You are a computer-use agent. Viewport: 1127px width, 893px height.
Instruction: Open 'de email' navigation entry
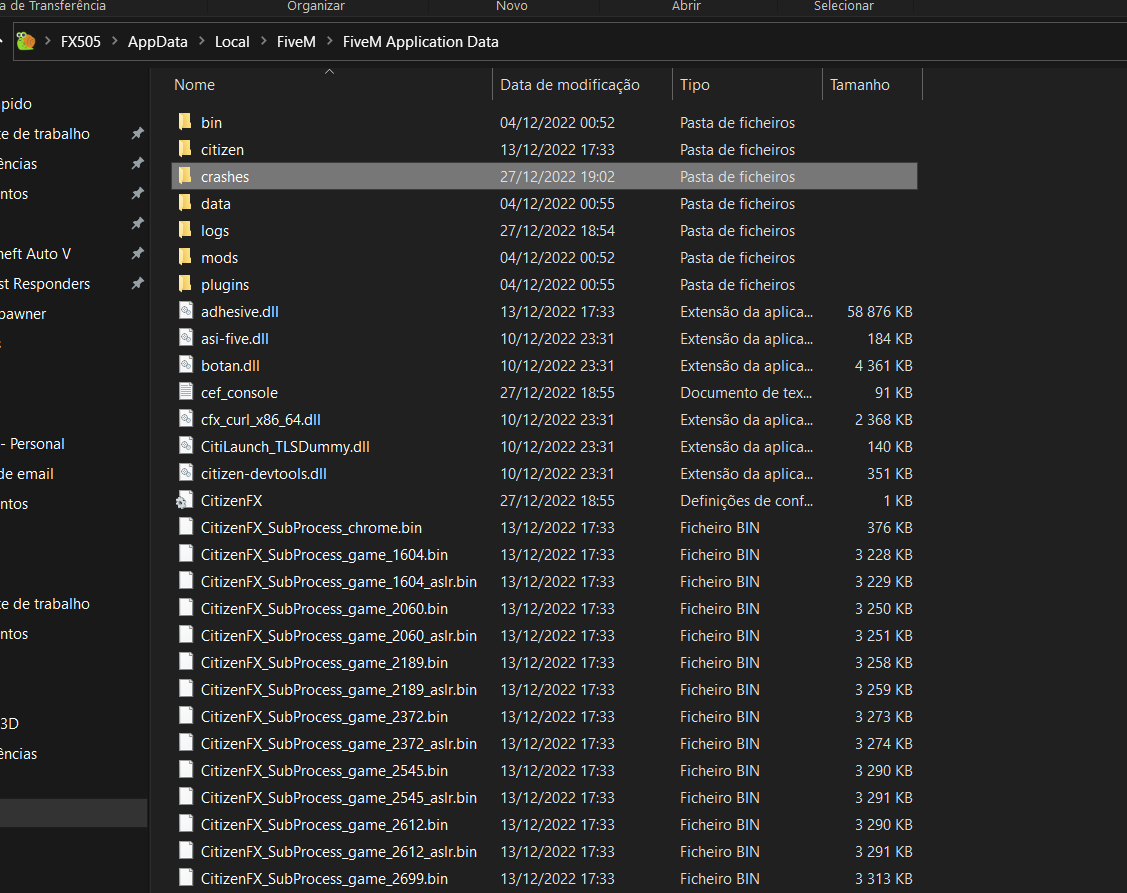click(27, 474)
